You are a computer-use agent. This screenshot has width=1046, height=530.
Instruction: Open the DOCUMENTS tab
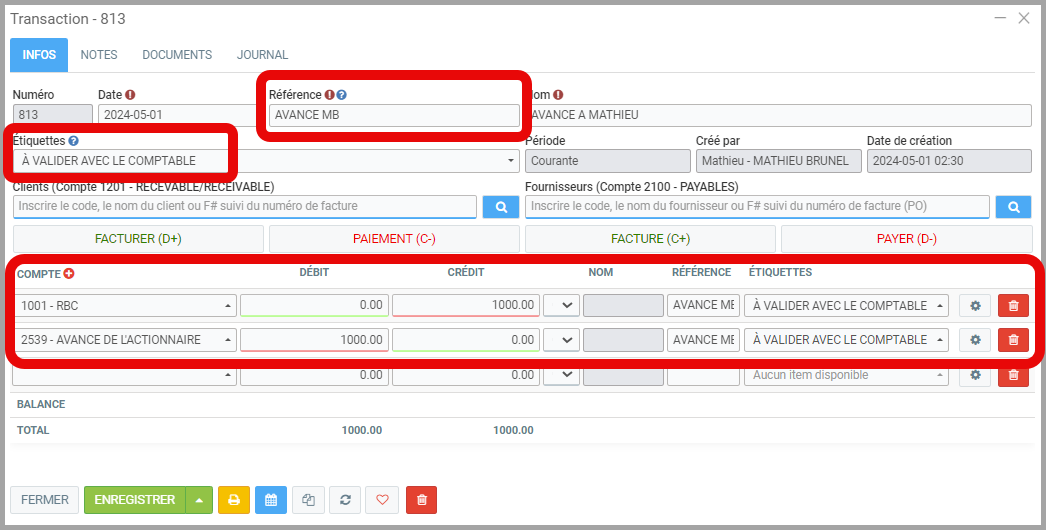coord(177,55)
